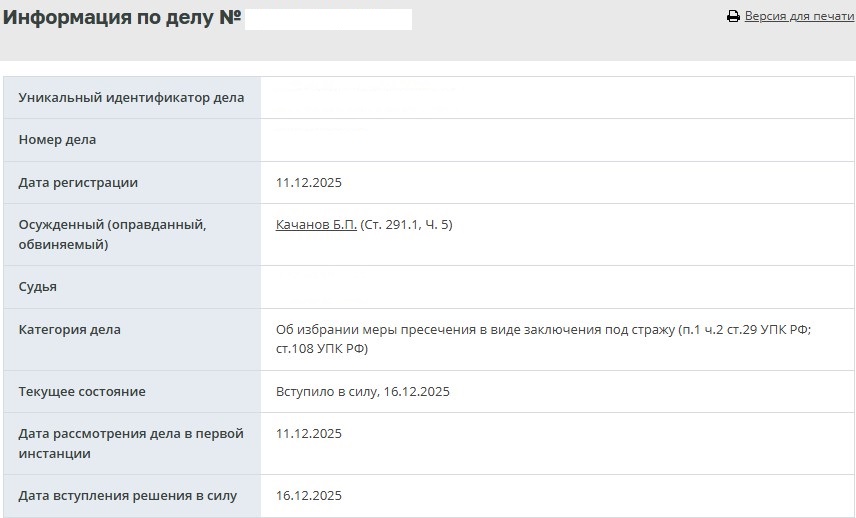Open the 'Версия для печати' link
This screenshot has width=856, height=518.
pos(799,17)
